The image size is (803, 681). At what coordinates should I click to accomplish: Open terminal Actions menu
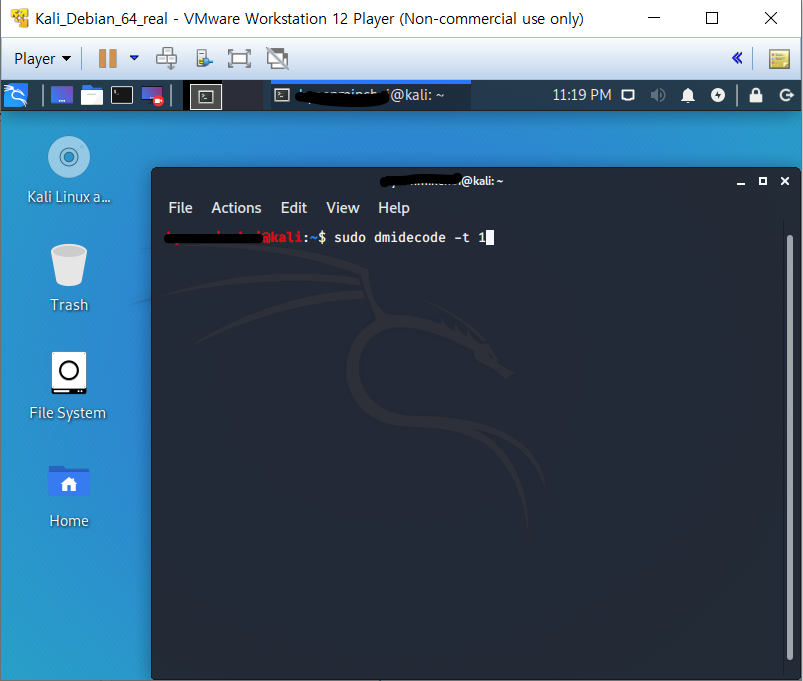click(236, 208)
